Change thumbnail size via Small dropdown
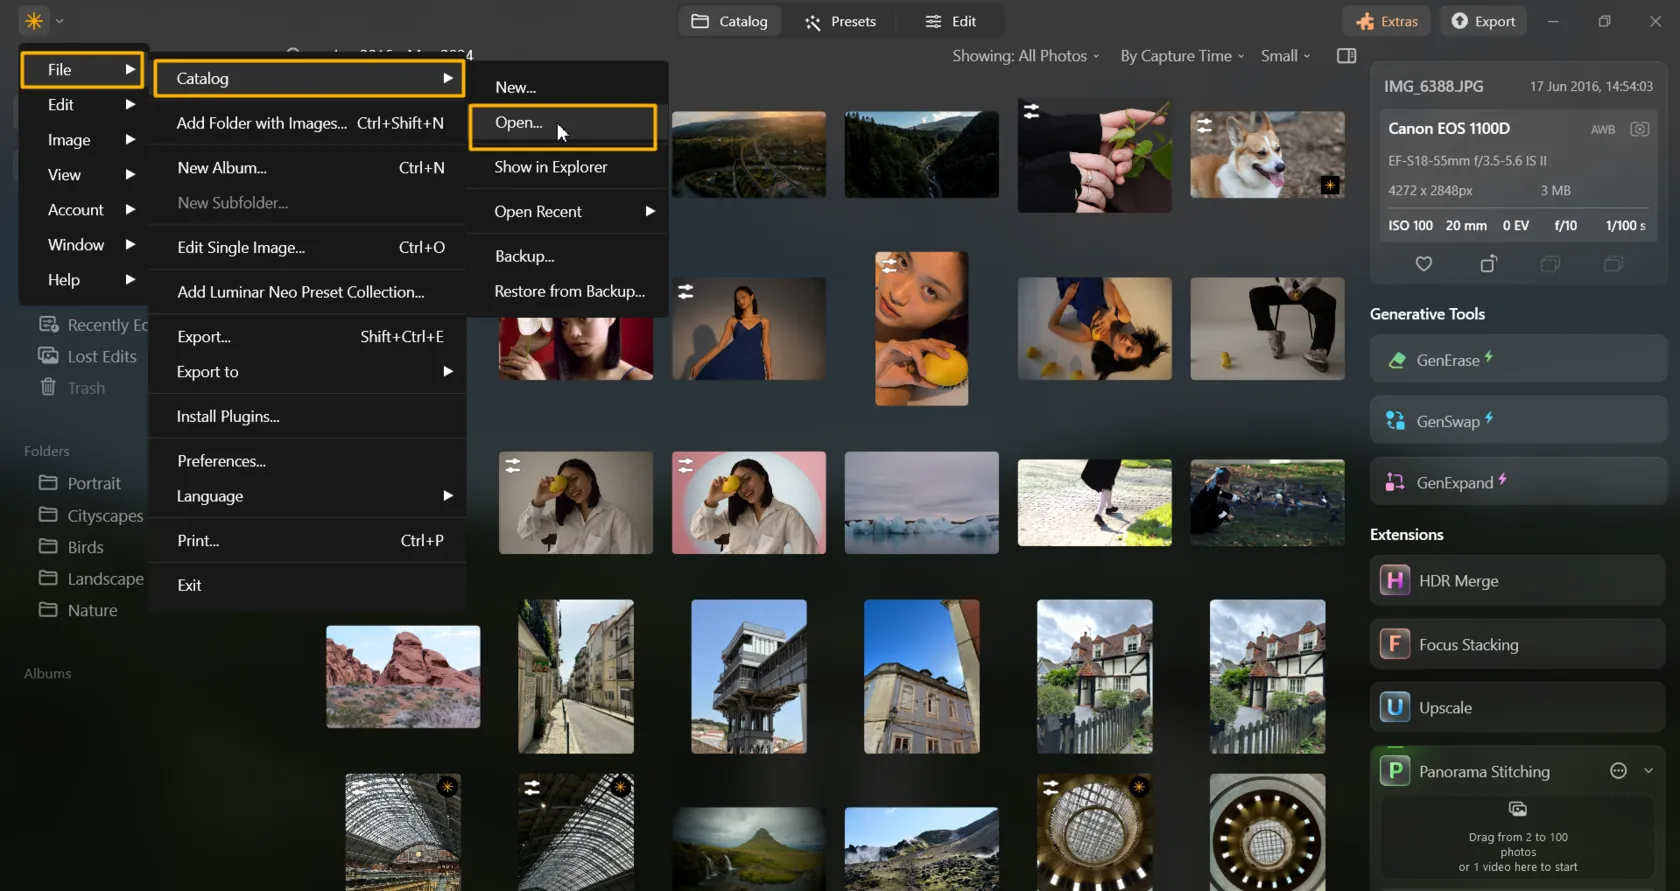Viewport: 1680px width, 891px height. 1284,56
